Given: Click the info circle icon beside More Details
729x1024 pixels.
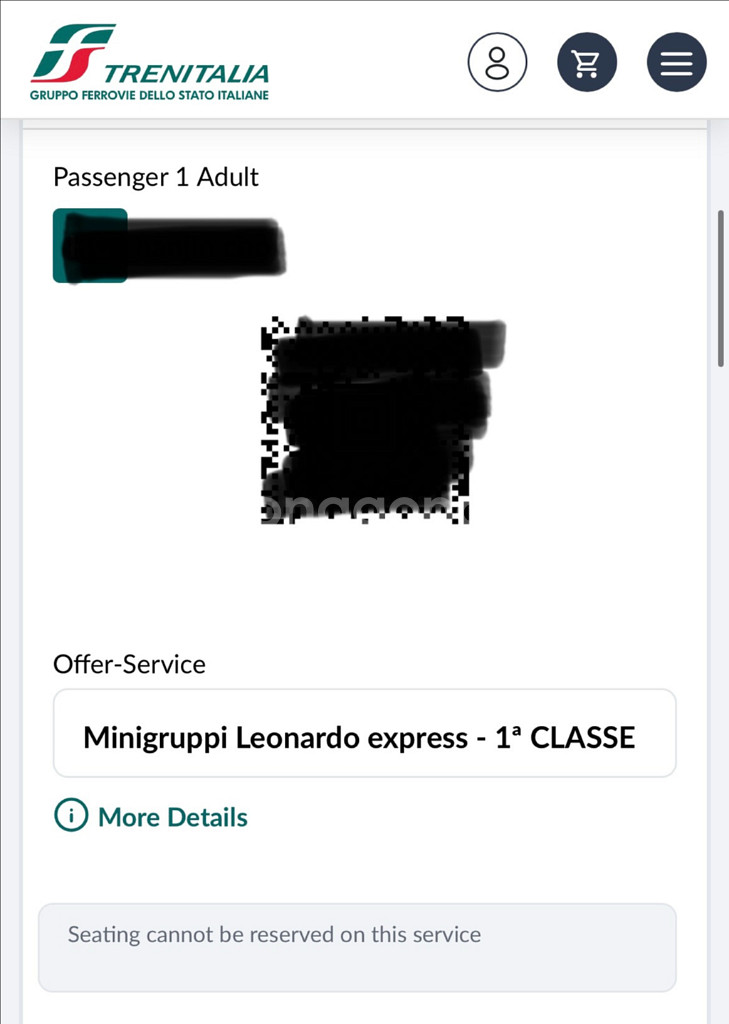Looking at the screenshot, I should tap(71, 816).
